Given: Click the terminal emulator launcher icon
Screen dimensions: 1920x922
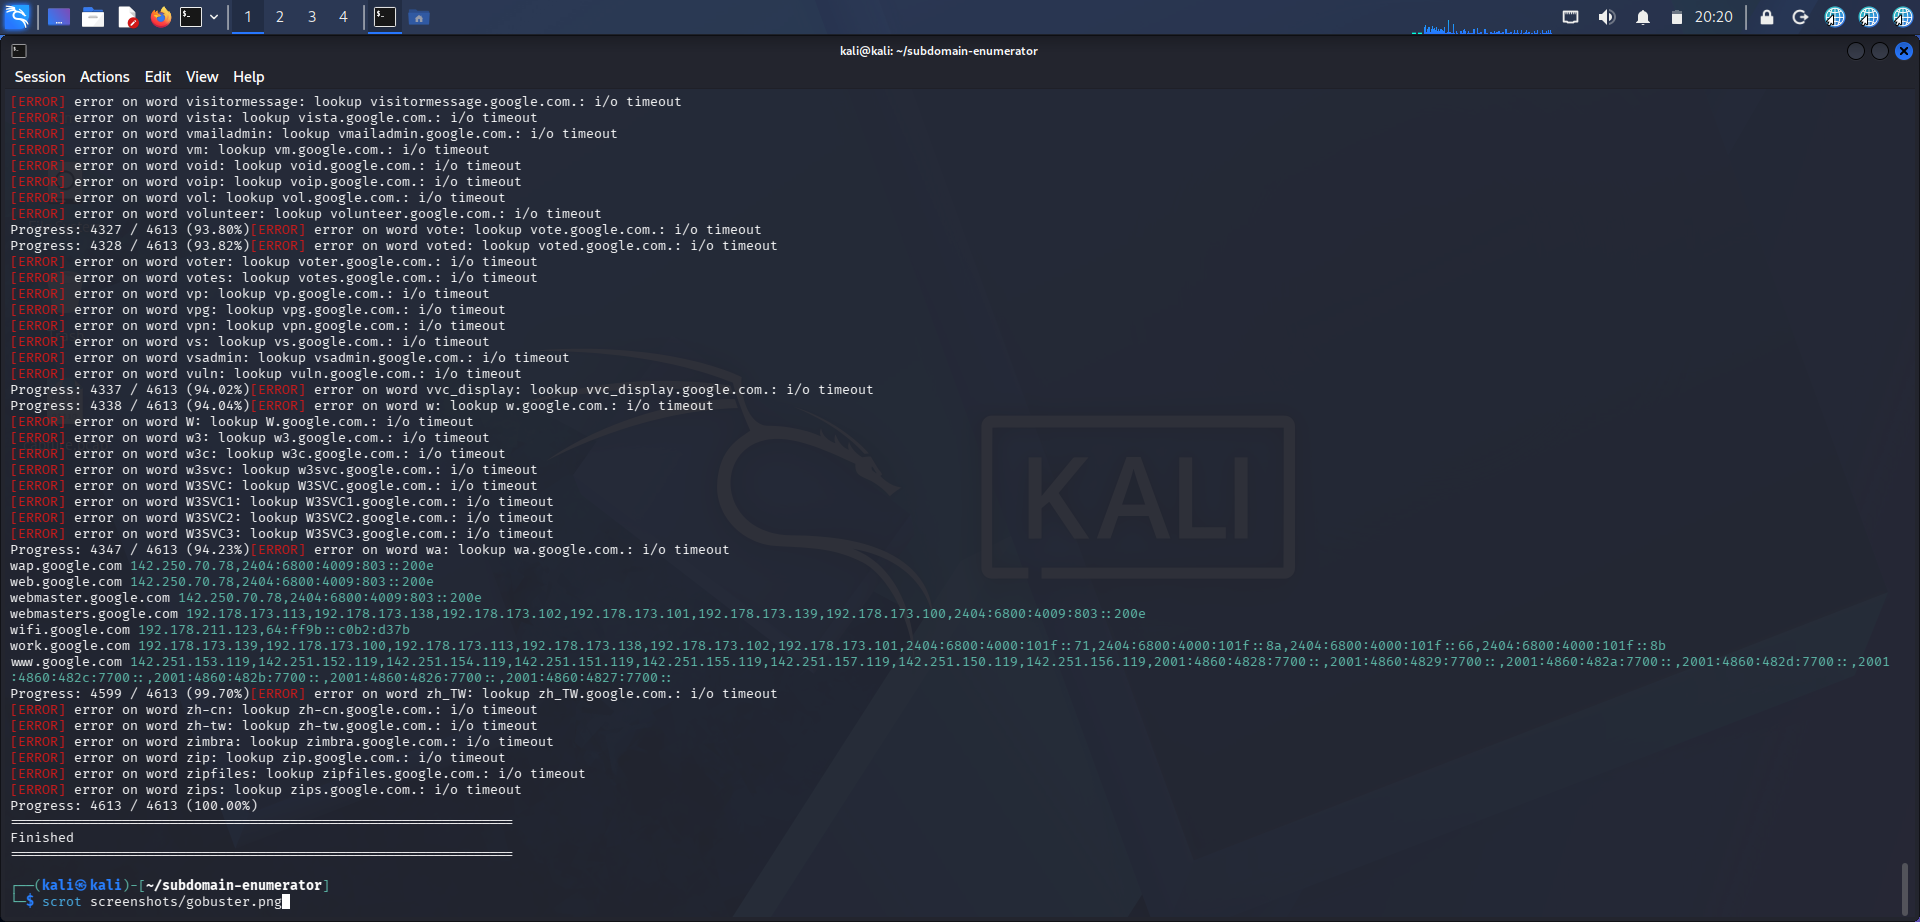Looking at the screenshot, I should point(191,17).
